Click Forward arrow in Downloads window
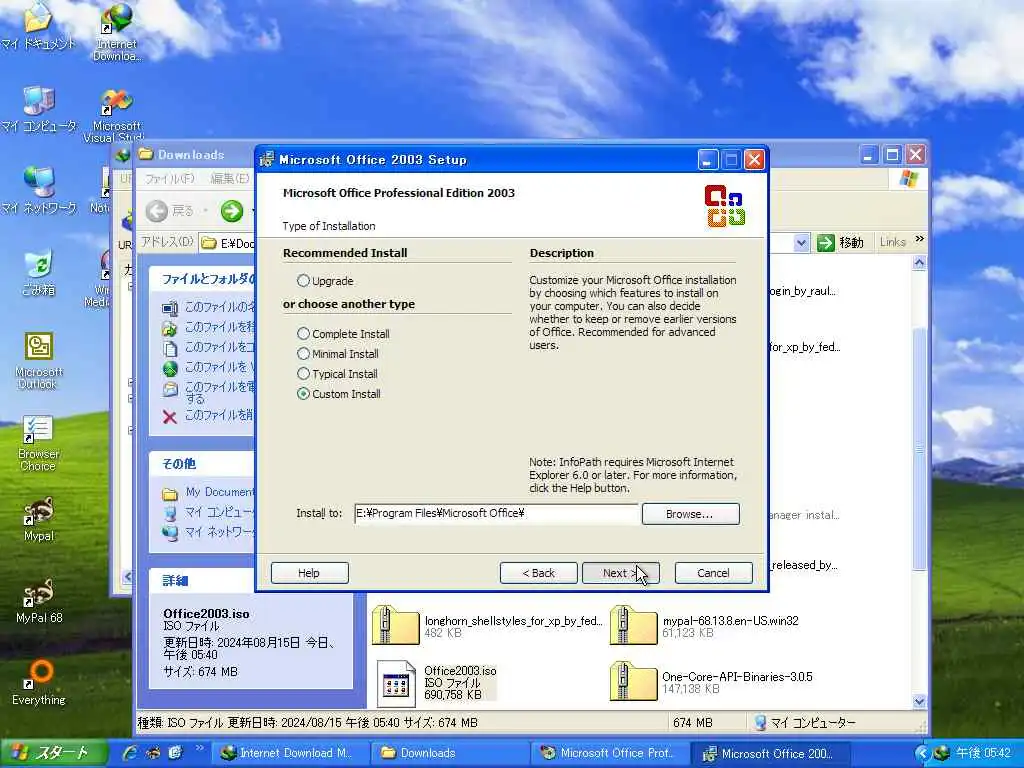This screenshot has height=768, width=1024. 231,210
